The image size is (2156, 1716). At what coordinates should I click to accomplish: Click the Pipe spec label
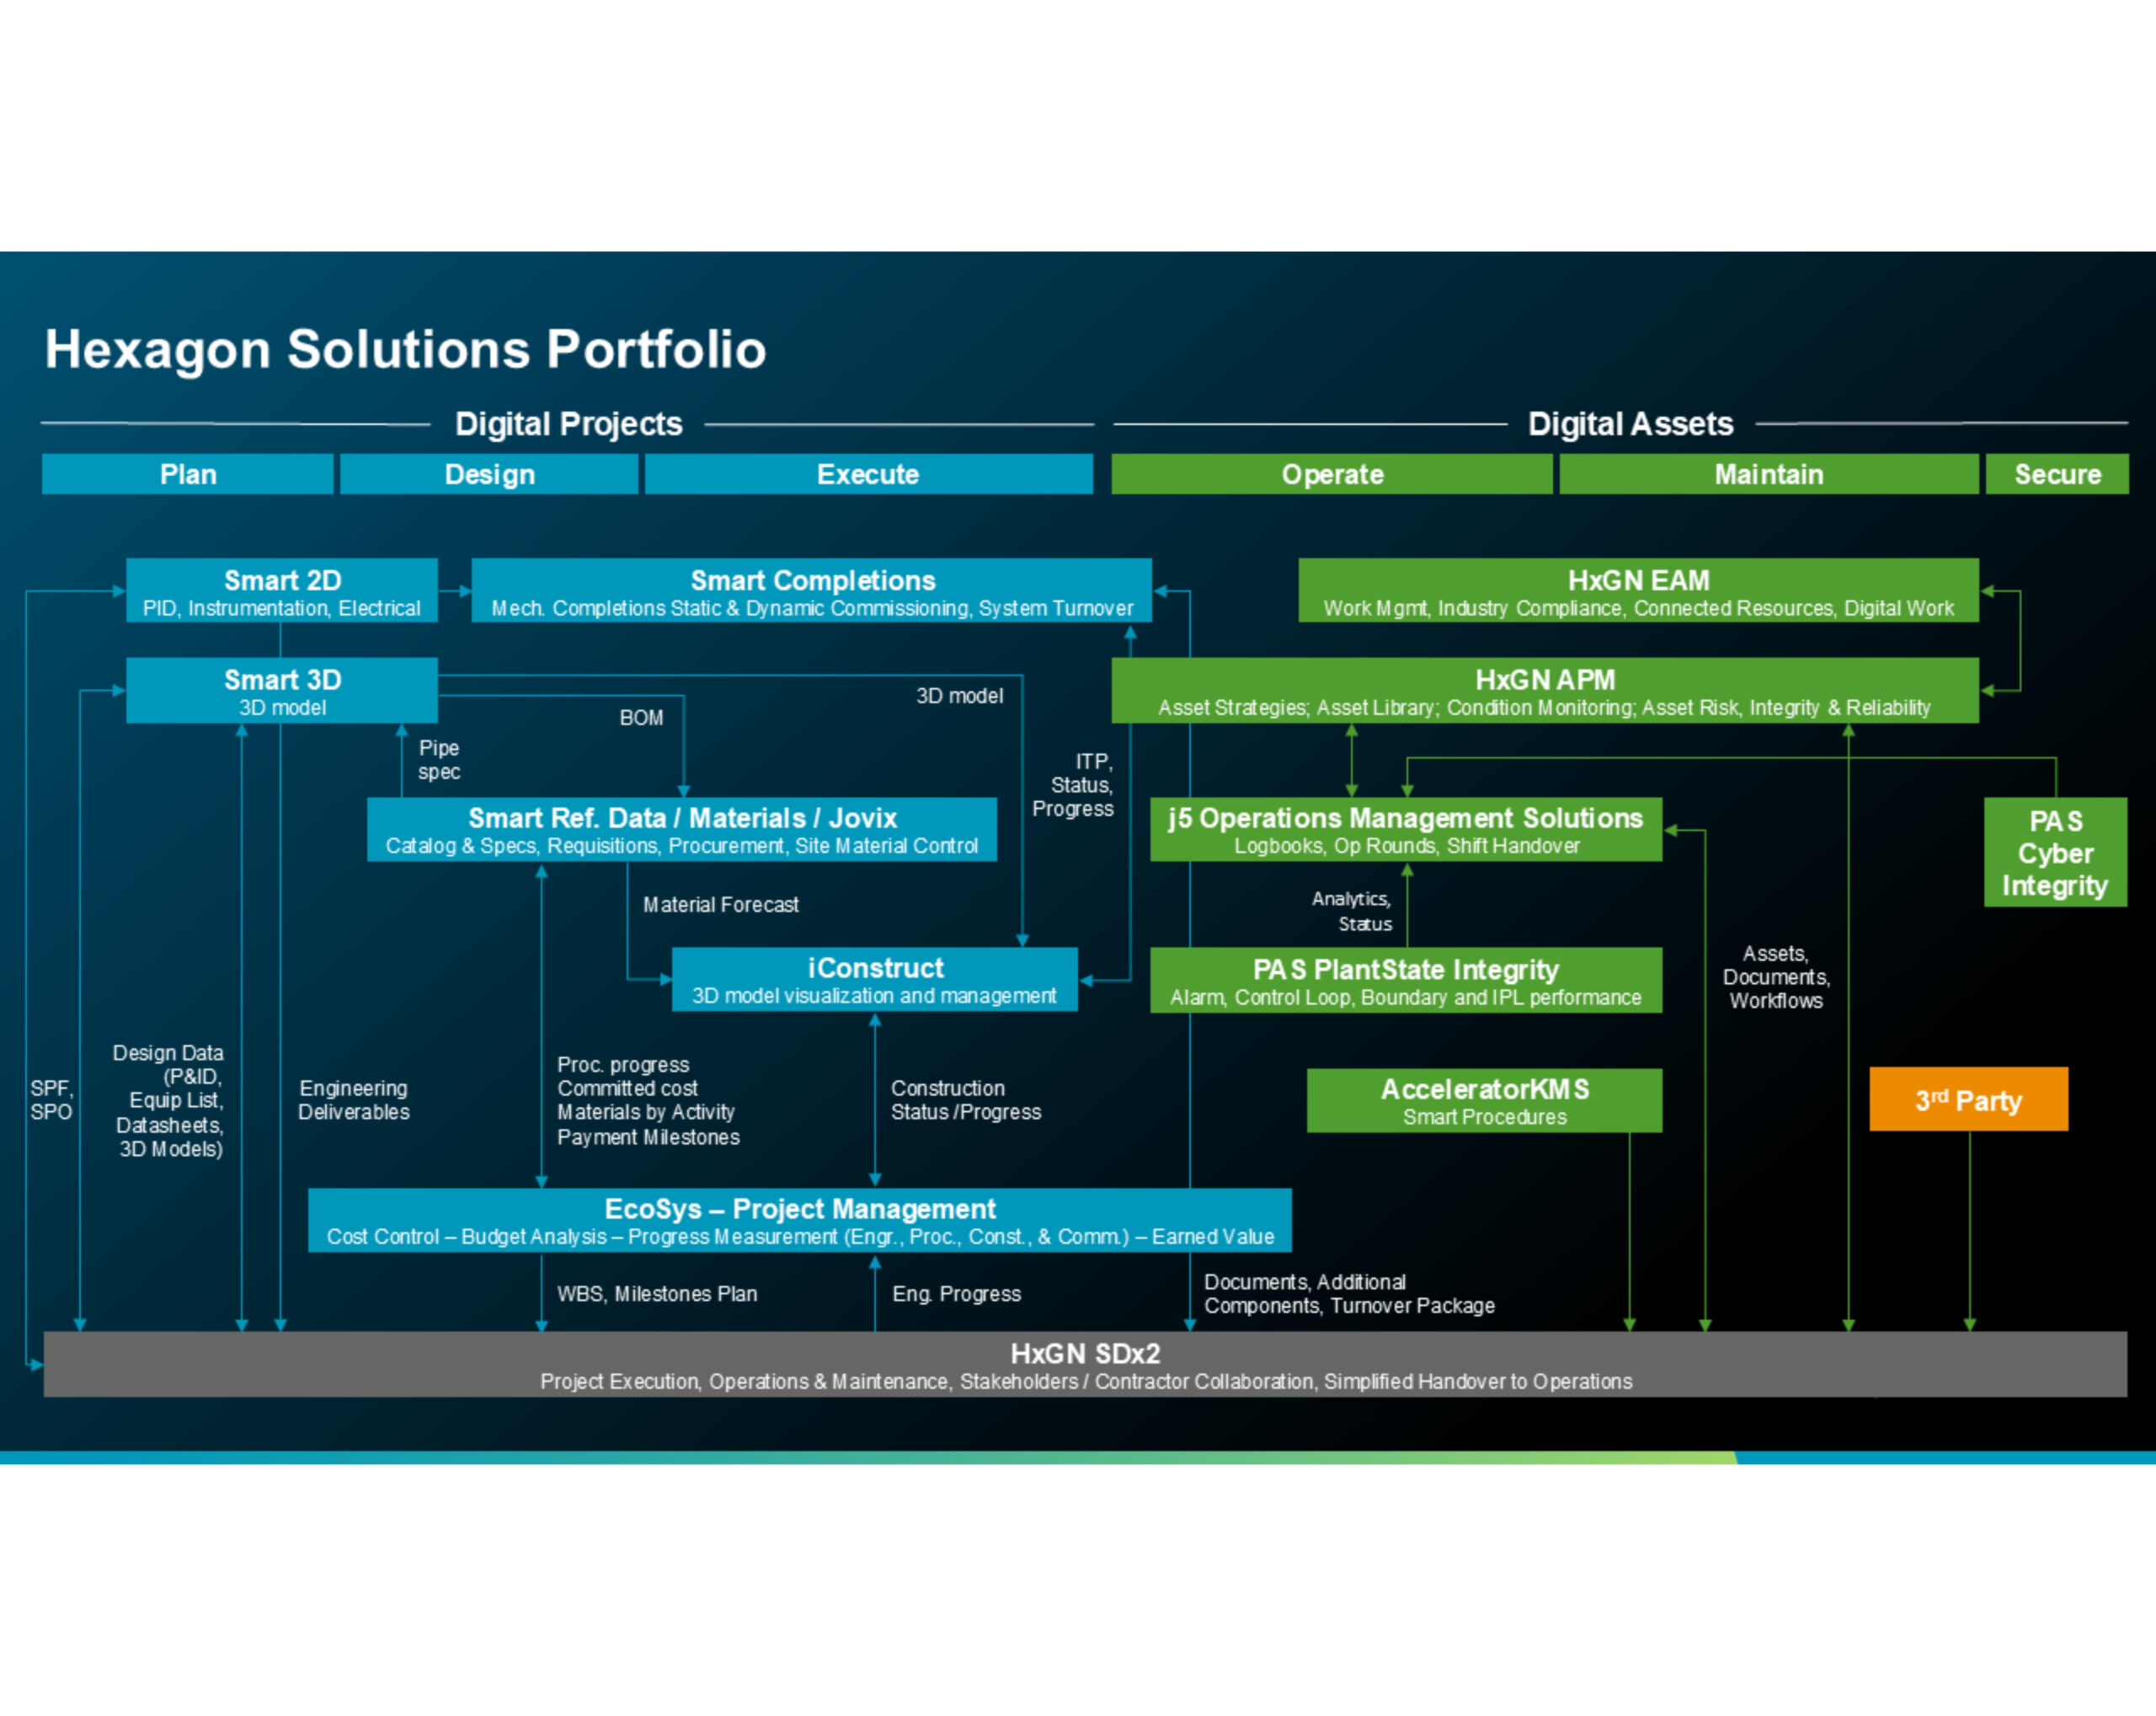pyautogui.click(x=438, y=759)
